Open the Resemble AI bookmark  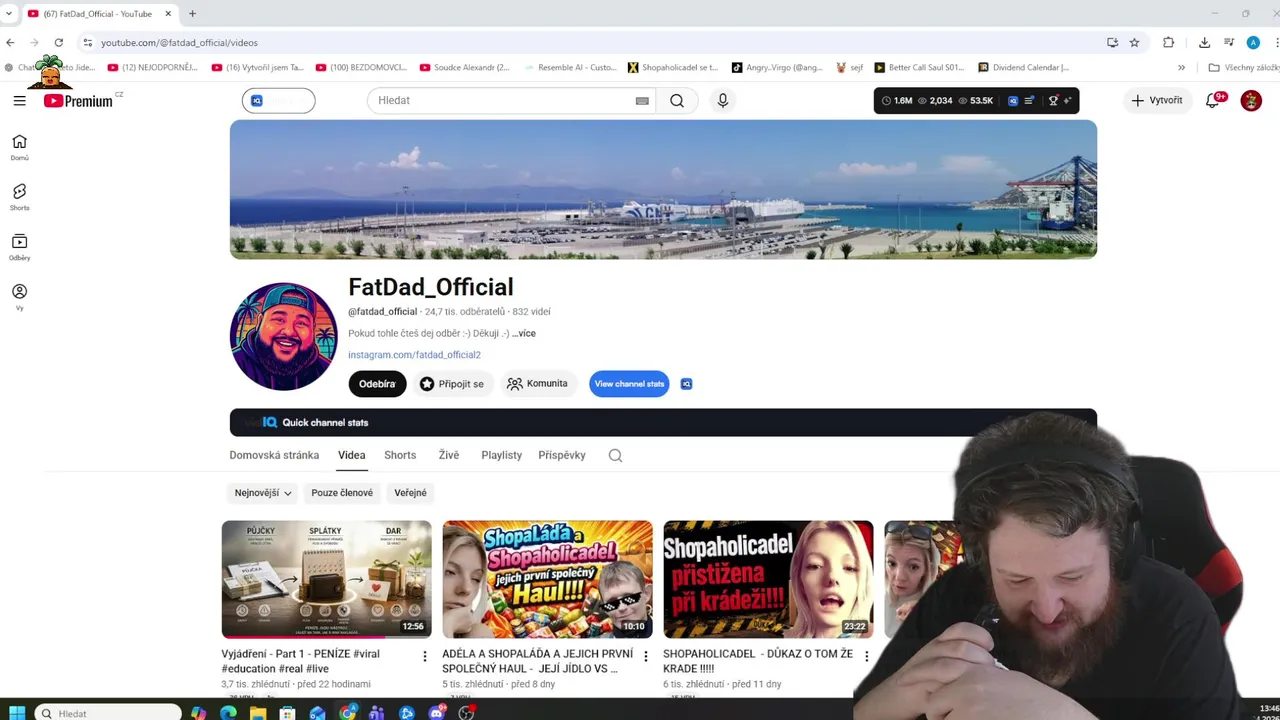(570, 68)
